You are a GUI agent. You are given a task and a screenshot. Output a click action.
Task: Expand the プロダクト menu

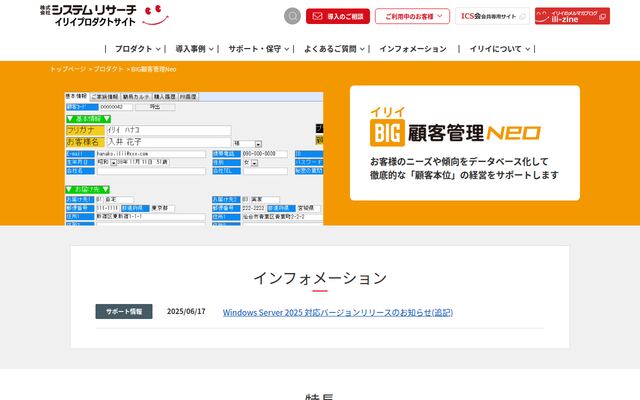138,49
